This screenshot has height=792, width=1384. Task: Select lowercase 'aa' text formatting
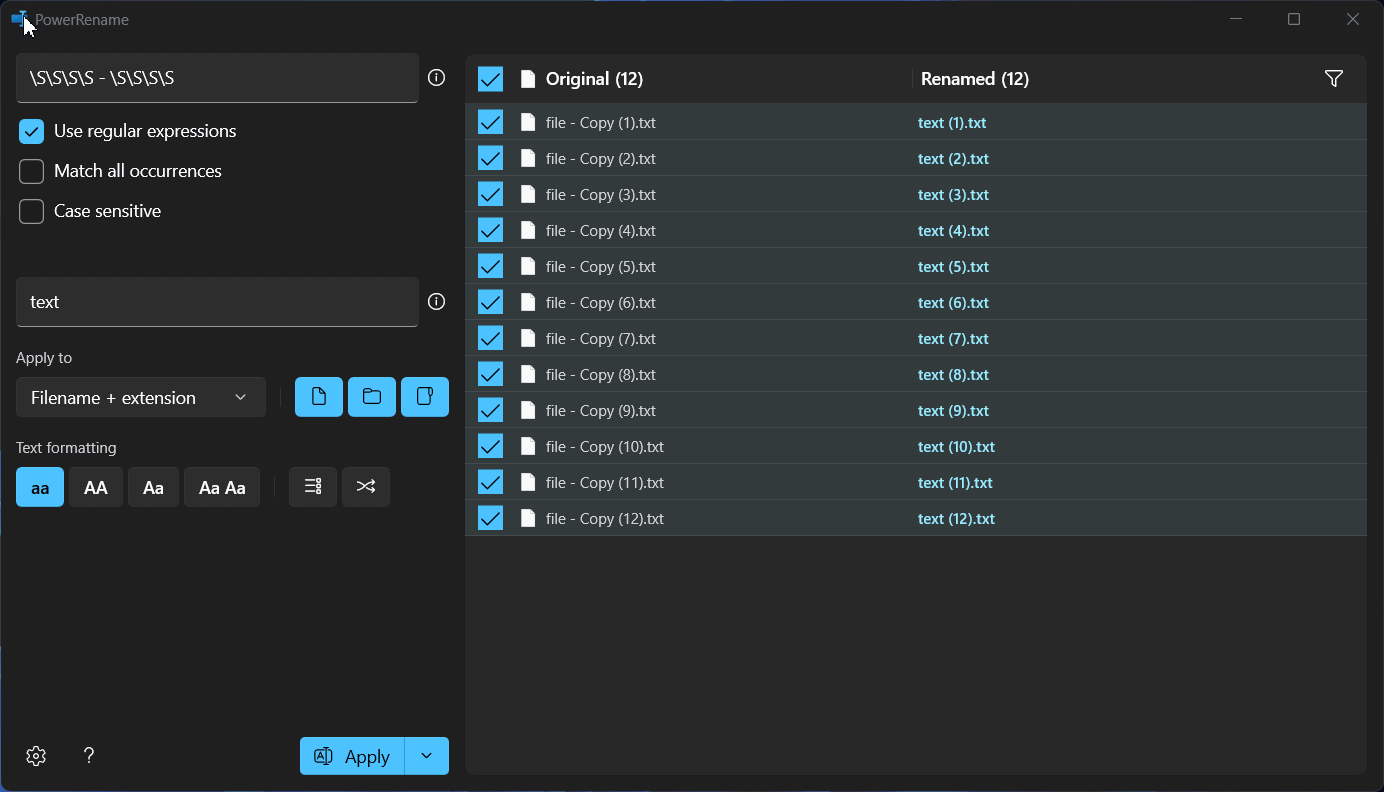click(40, 487)
